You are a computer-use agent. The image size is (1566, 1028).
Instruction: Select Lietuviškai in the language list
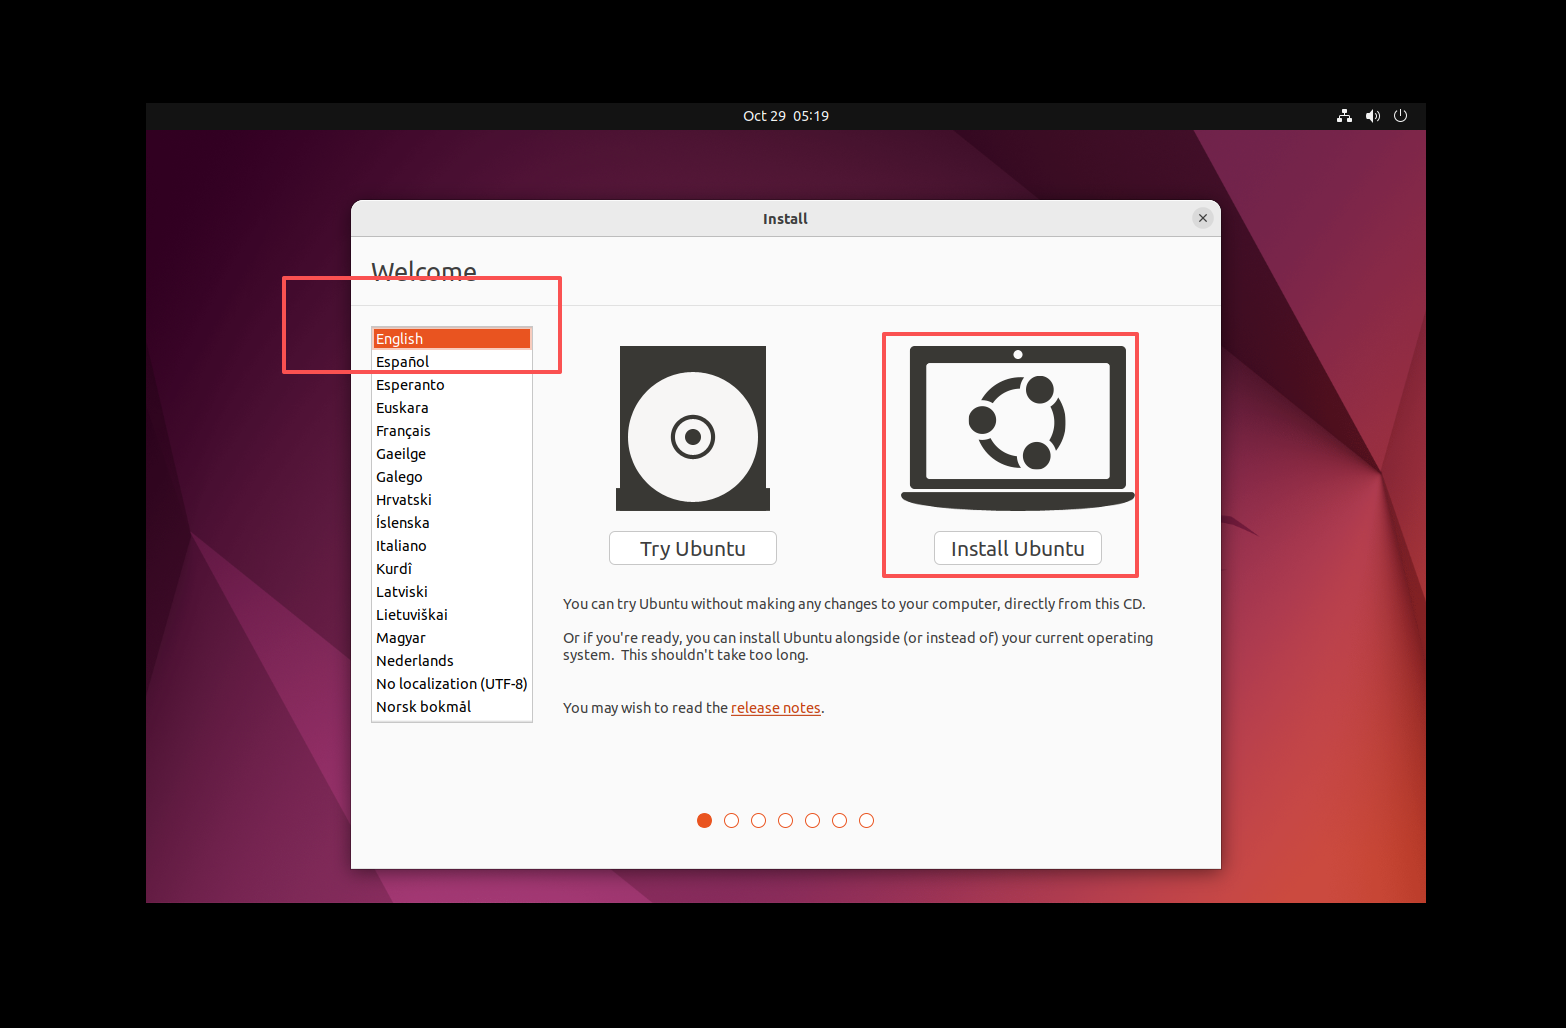452,615
